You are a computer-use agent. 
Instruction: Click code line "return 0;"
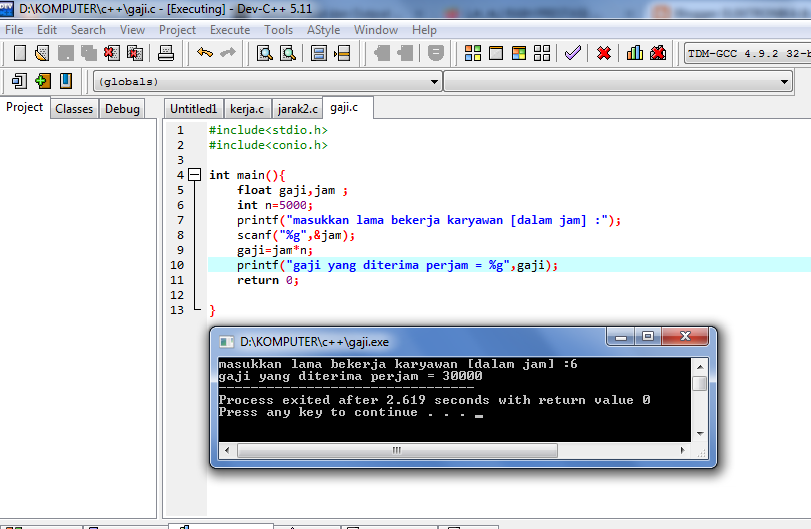pos(267,280)
